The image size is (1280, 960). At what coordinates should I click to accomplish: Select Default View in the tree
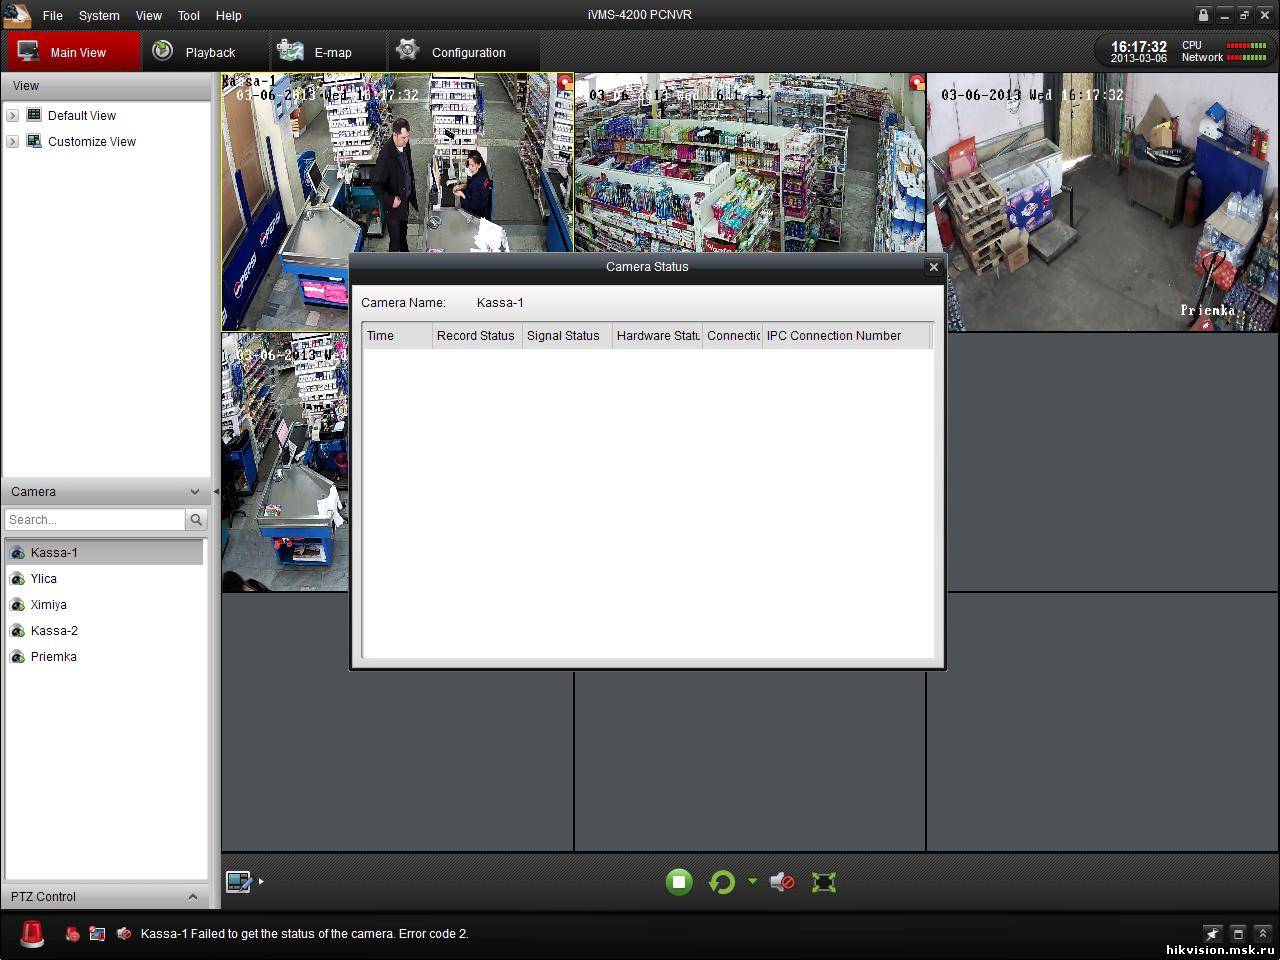point(82,115)
